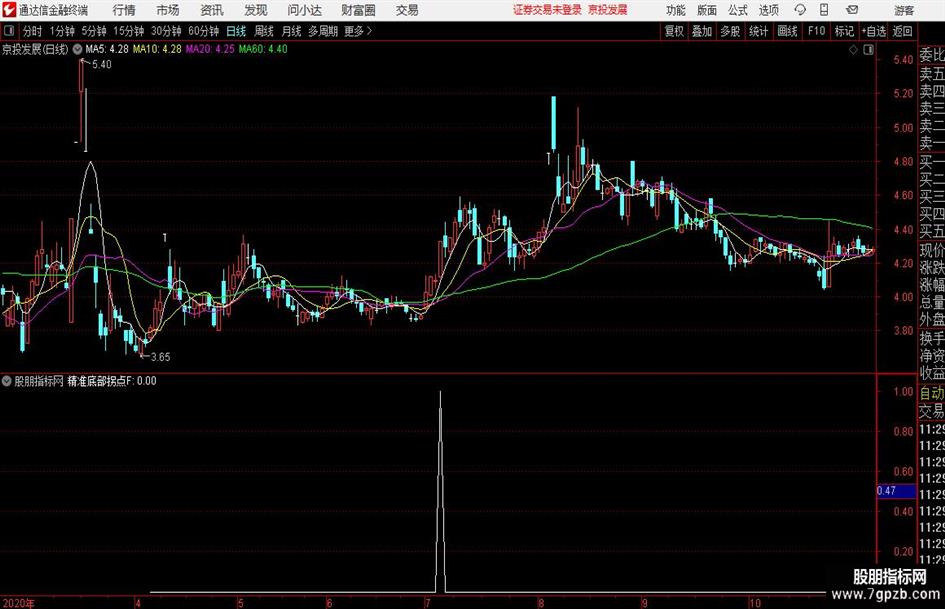Switch to the 1分钟 period tab
This screenshot has height=609, width=945.
62,31
